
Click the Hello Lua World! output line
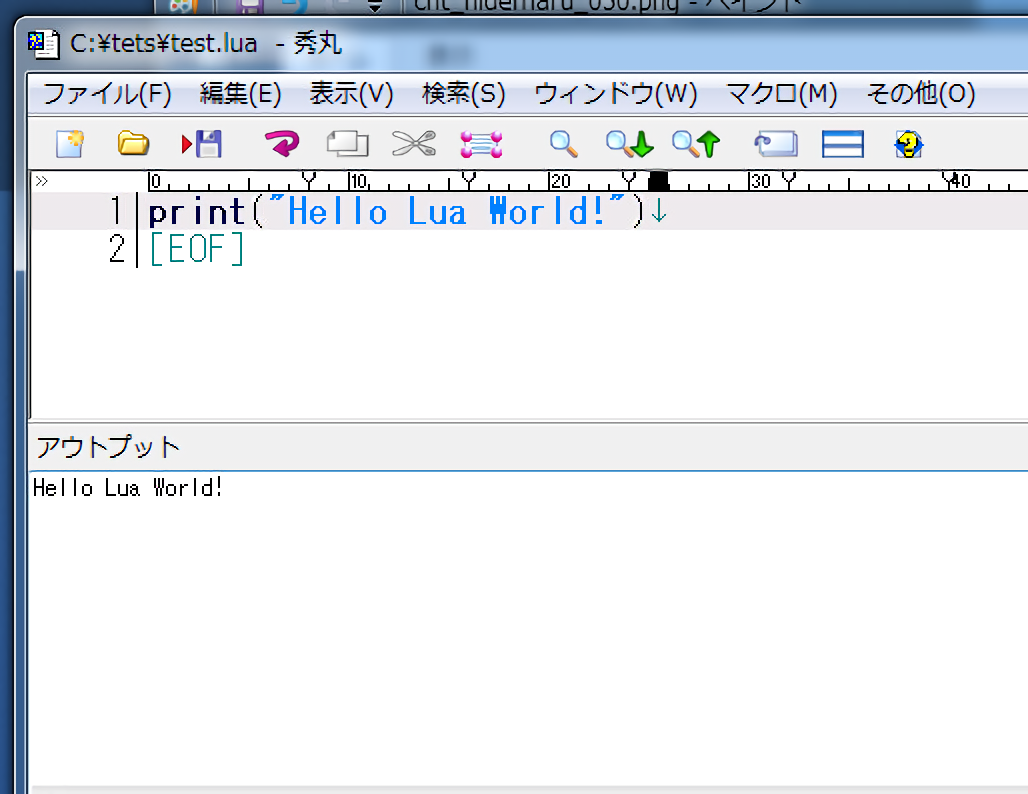128,488
